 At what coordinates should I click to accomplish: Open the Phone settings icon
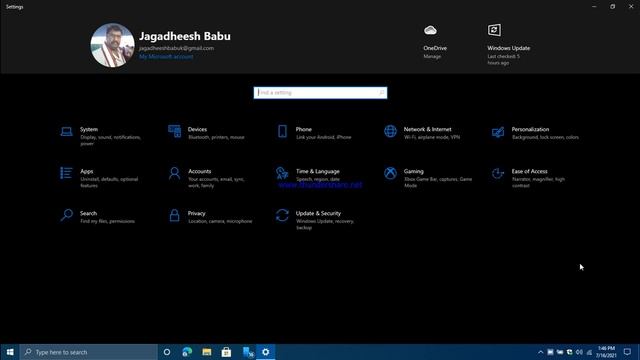pyautogui.click(x=282, y=131)
